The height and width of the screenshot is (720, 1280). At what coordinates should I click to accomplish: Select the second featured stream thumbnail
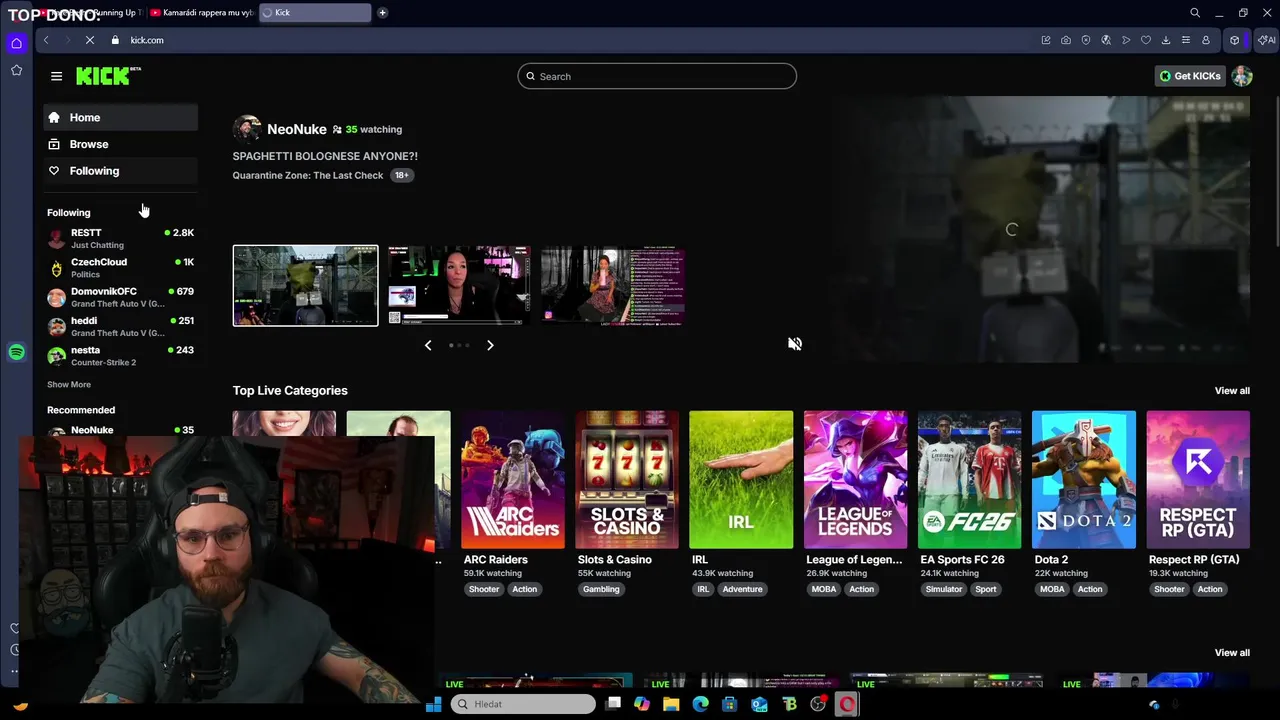click(x=459, y=286)
